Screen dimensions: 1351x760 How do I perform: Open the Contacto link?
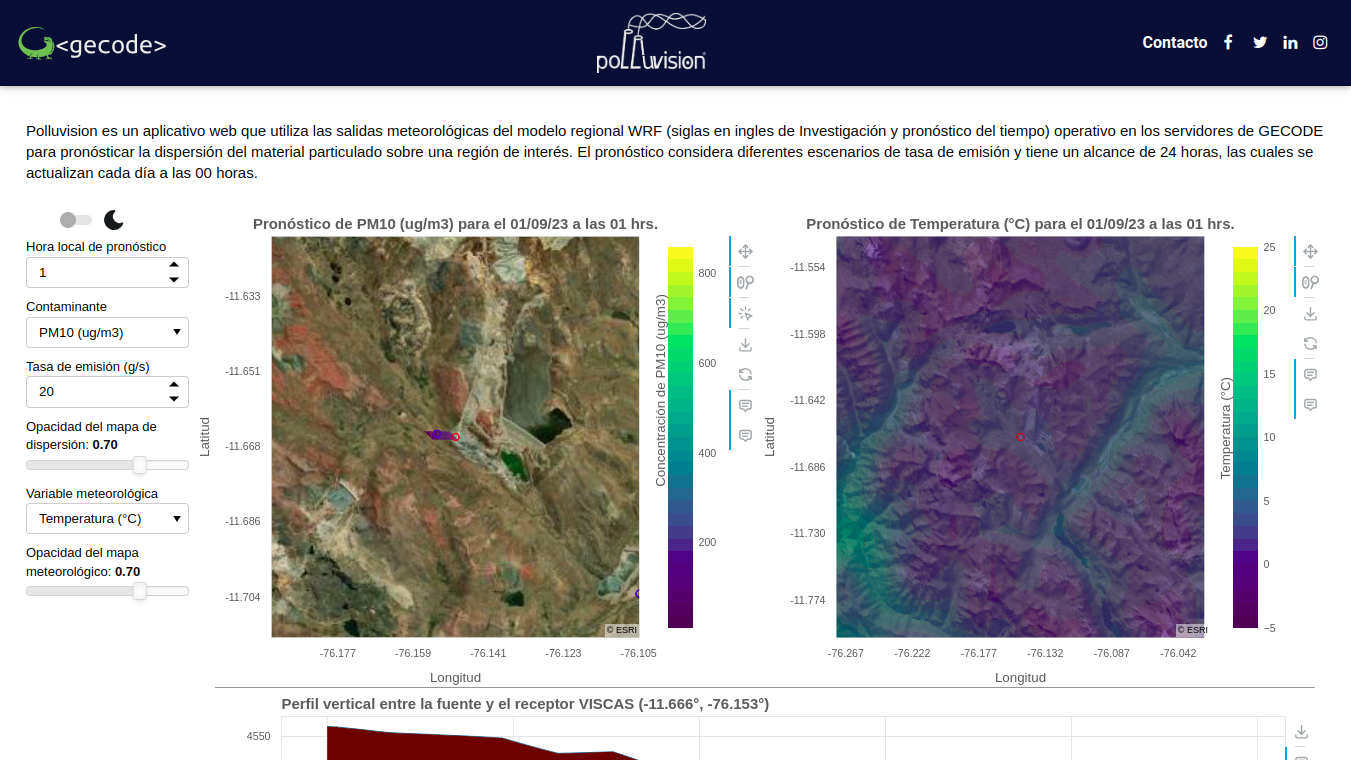1174,43
